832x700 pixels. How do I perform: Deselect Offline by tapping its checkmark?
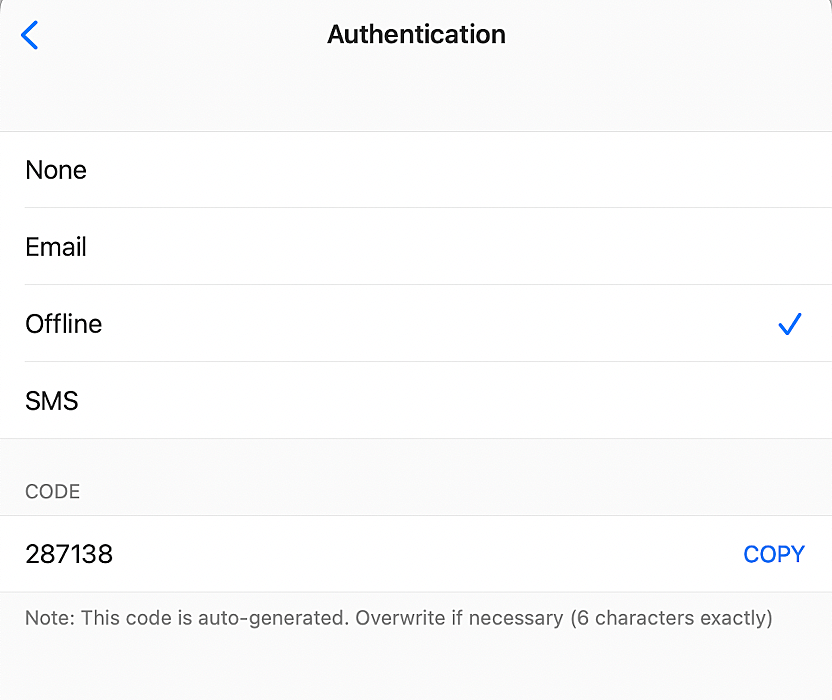(x=789, y=324)
